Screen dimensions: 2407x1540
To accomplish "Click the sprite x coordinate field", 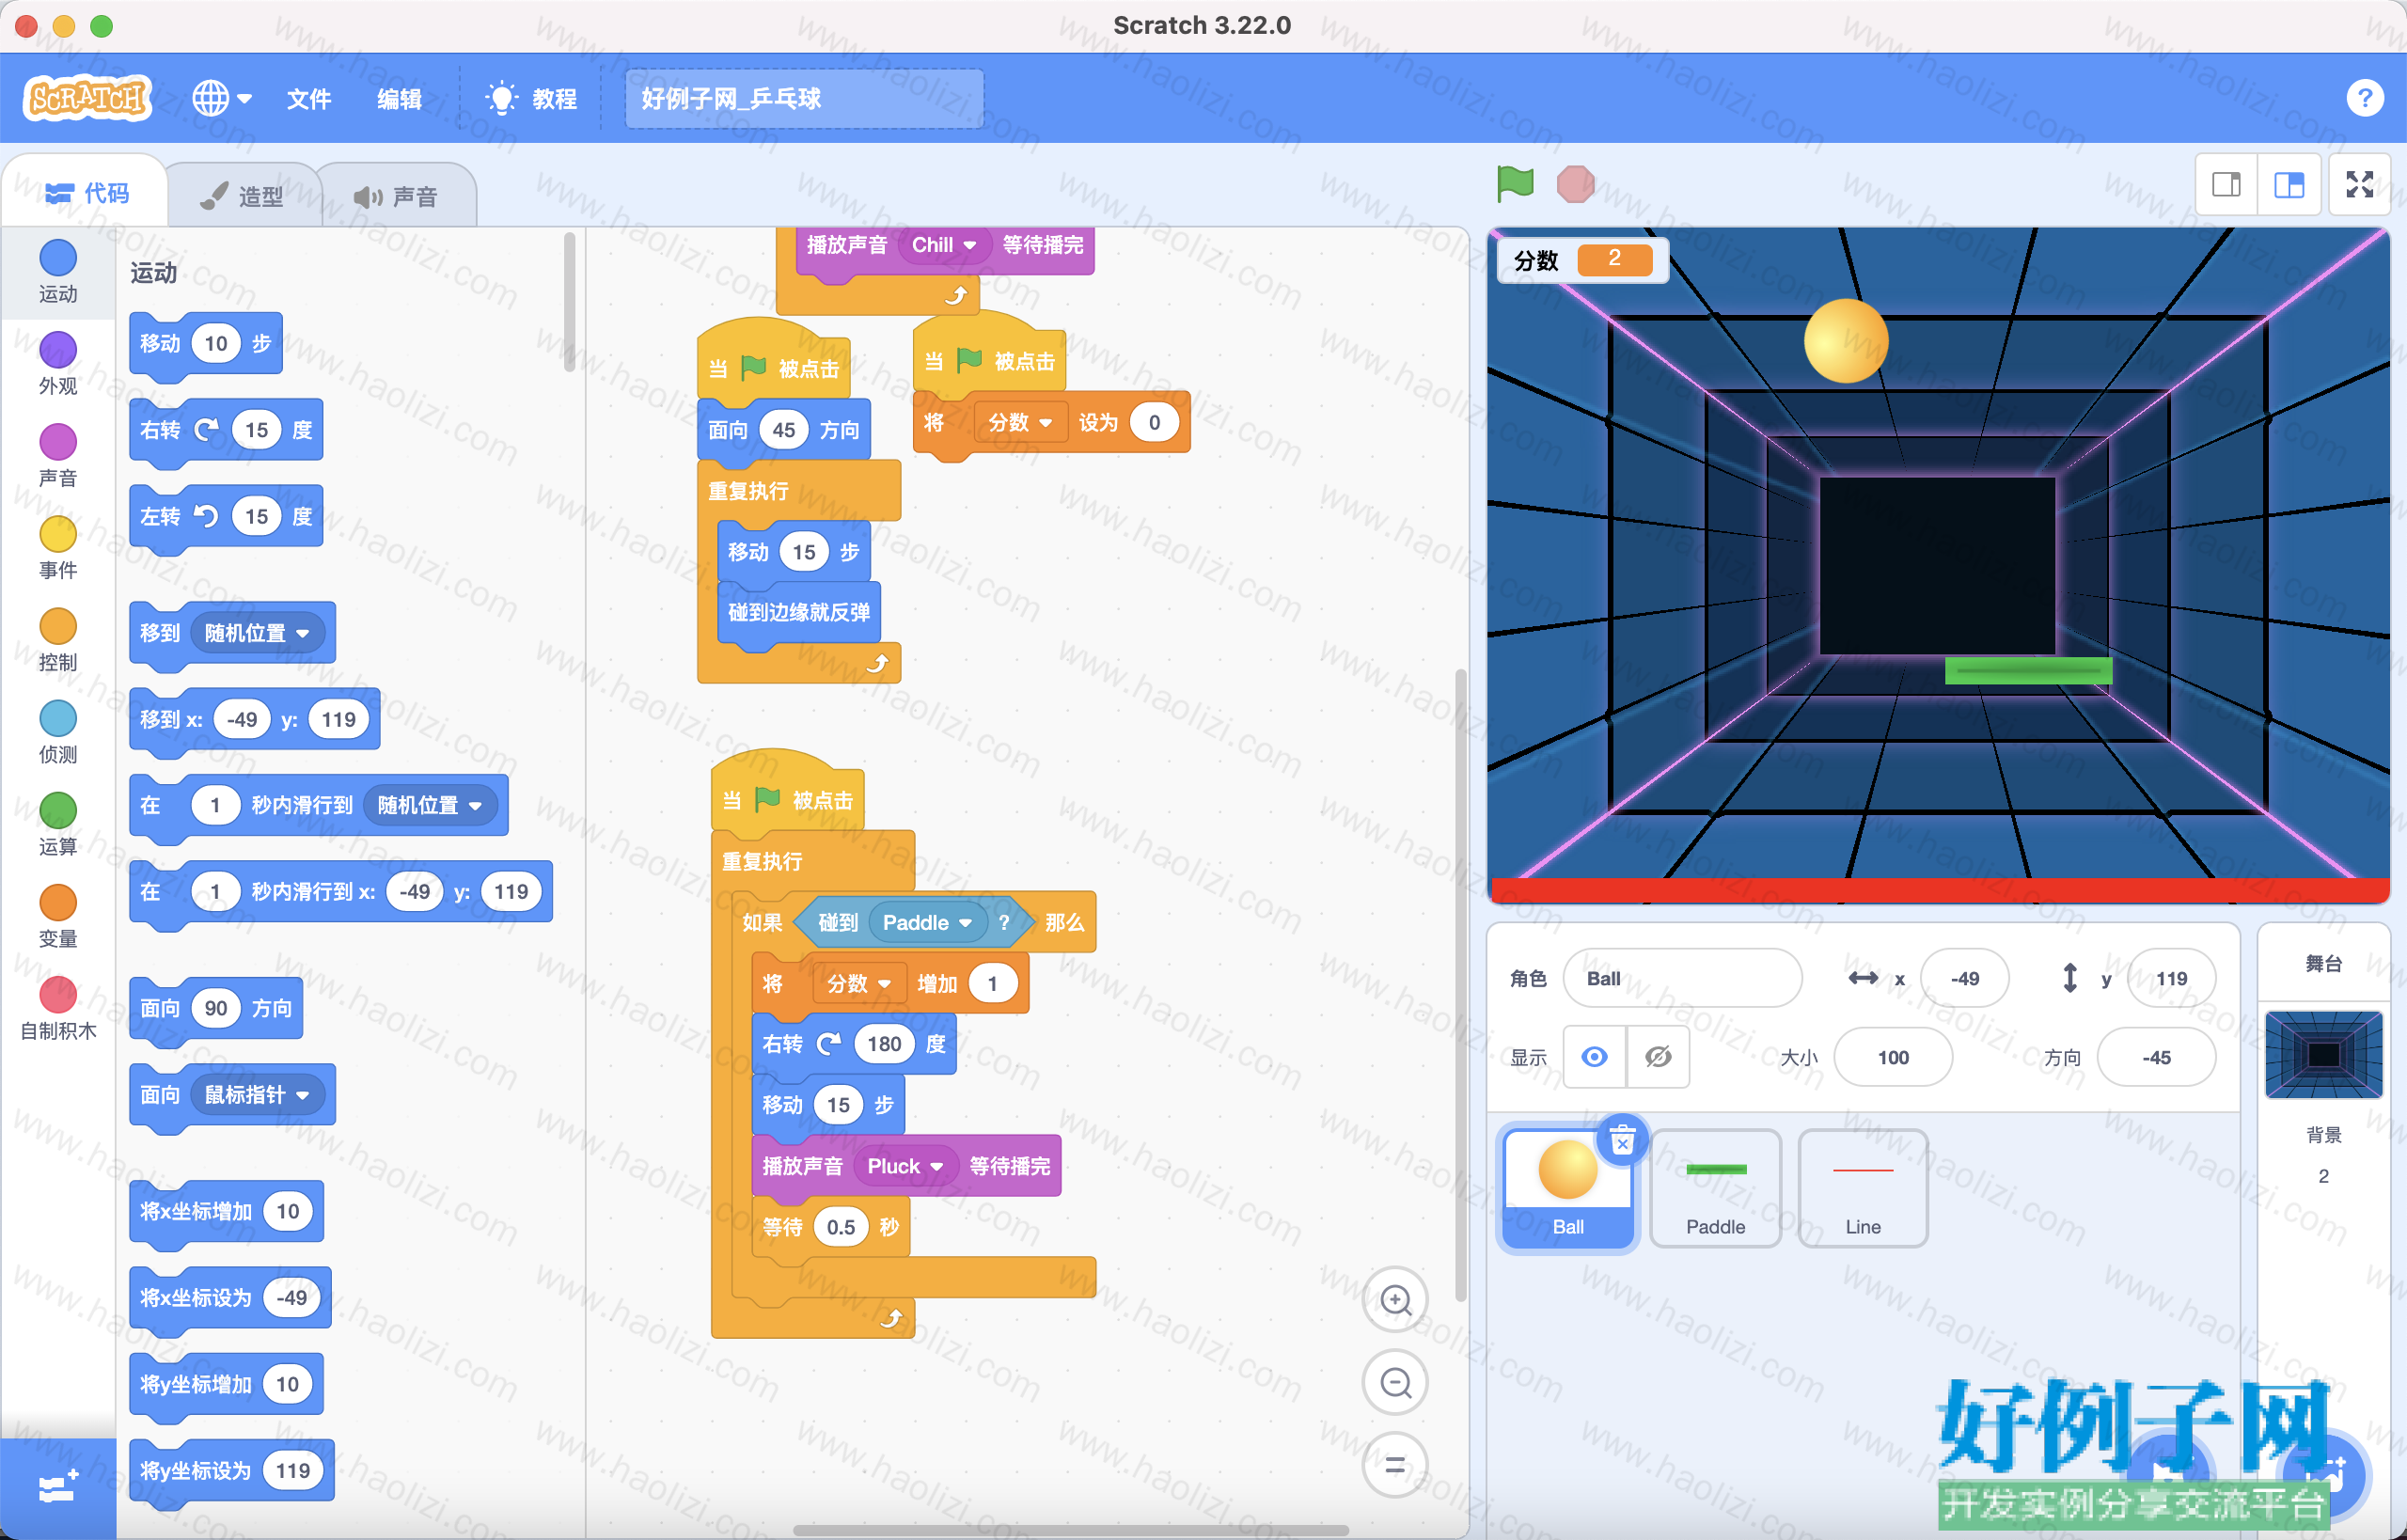I will [x=1964, y=978].
